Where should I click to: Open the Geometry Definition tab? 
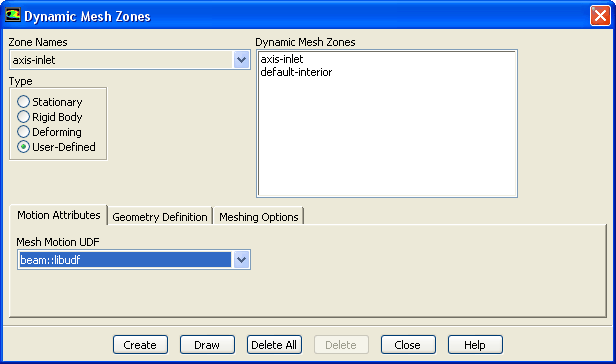(160, 217)
